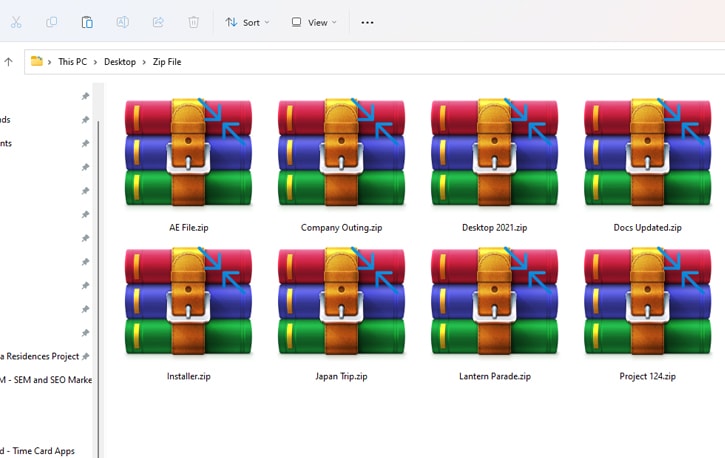This screenshot has height=458, width=725.
Task: Navigate to This PC in breadcrumb
Action: [73, 61]
